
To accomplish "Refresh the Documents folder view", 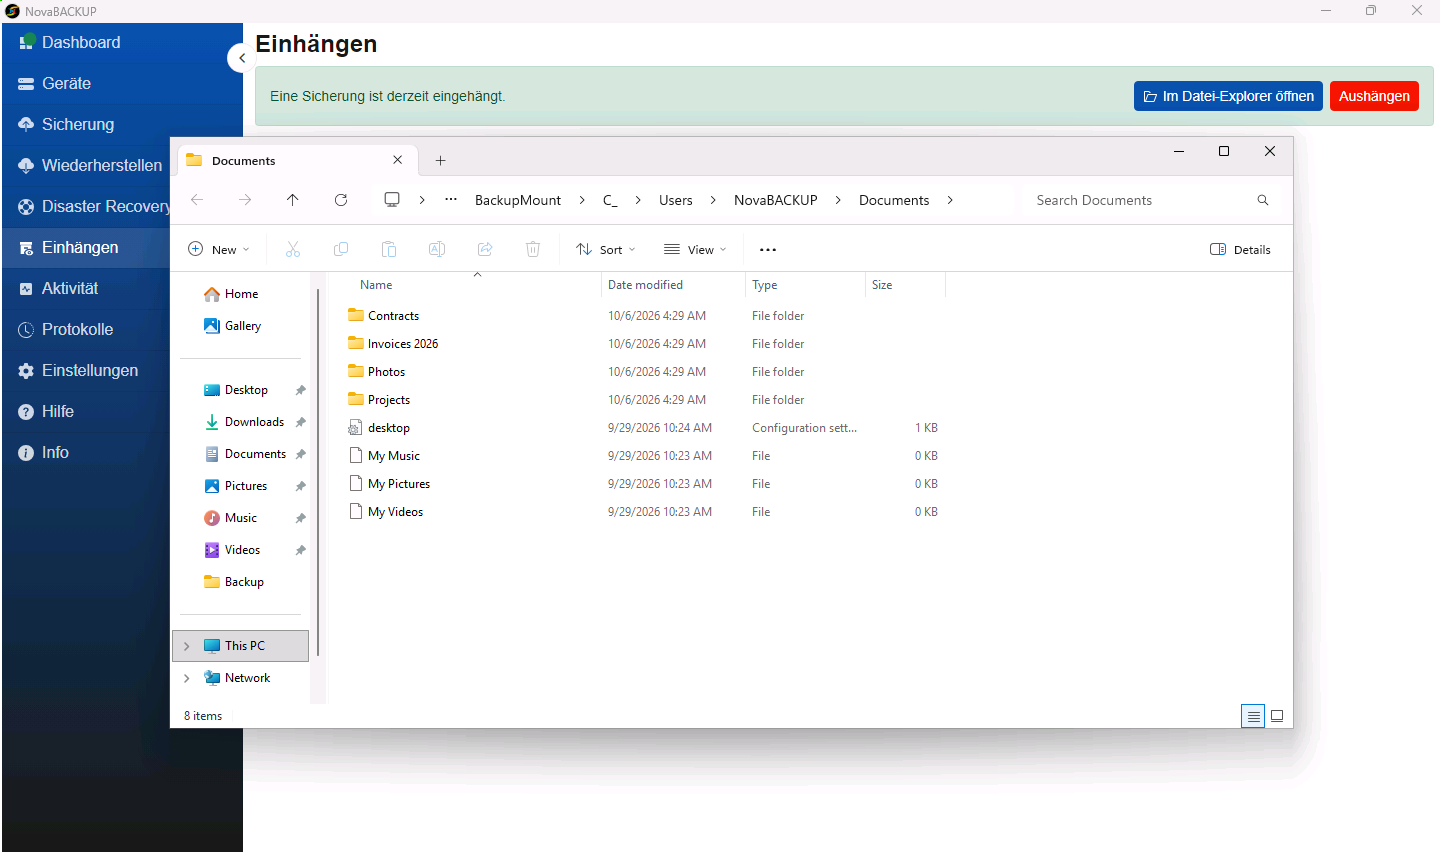I will pos(341,200).
